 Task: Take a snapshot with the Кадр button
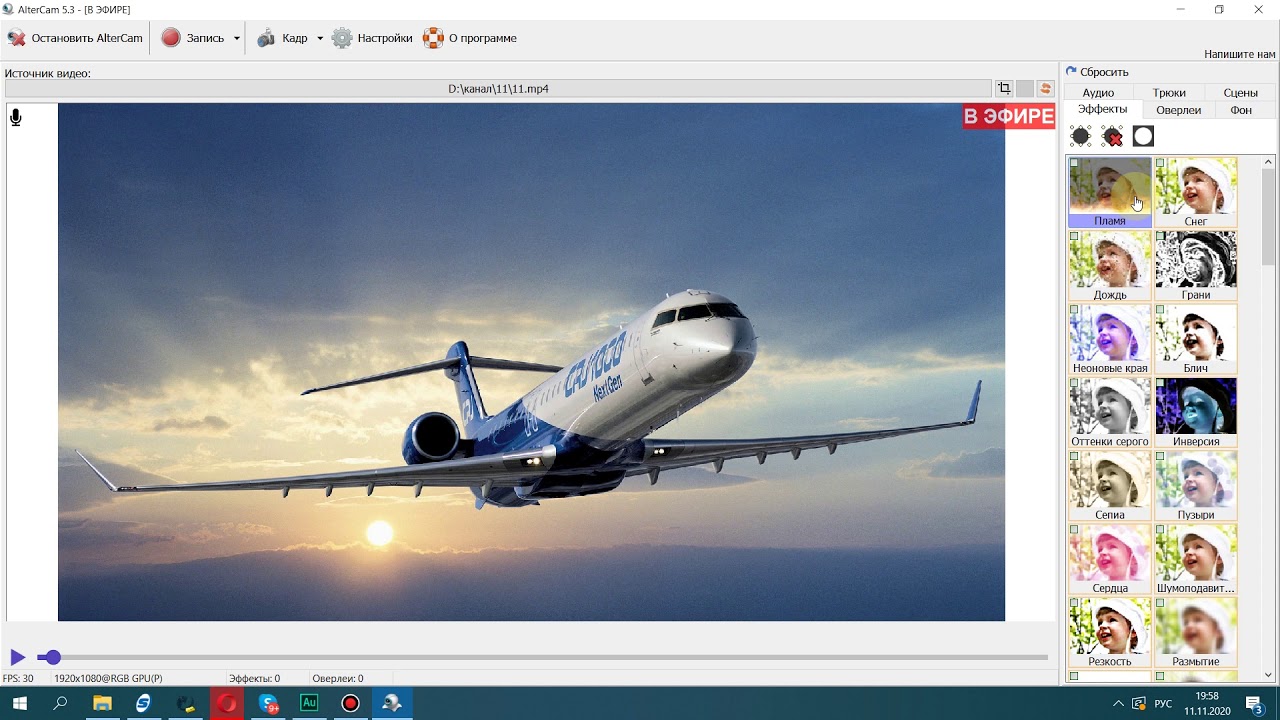point(283,38)
